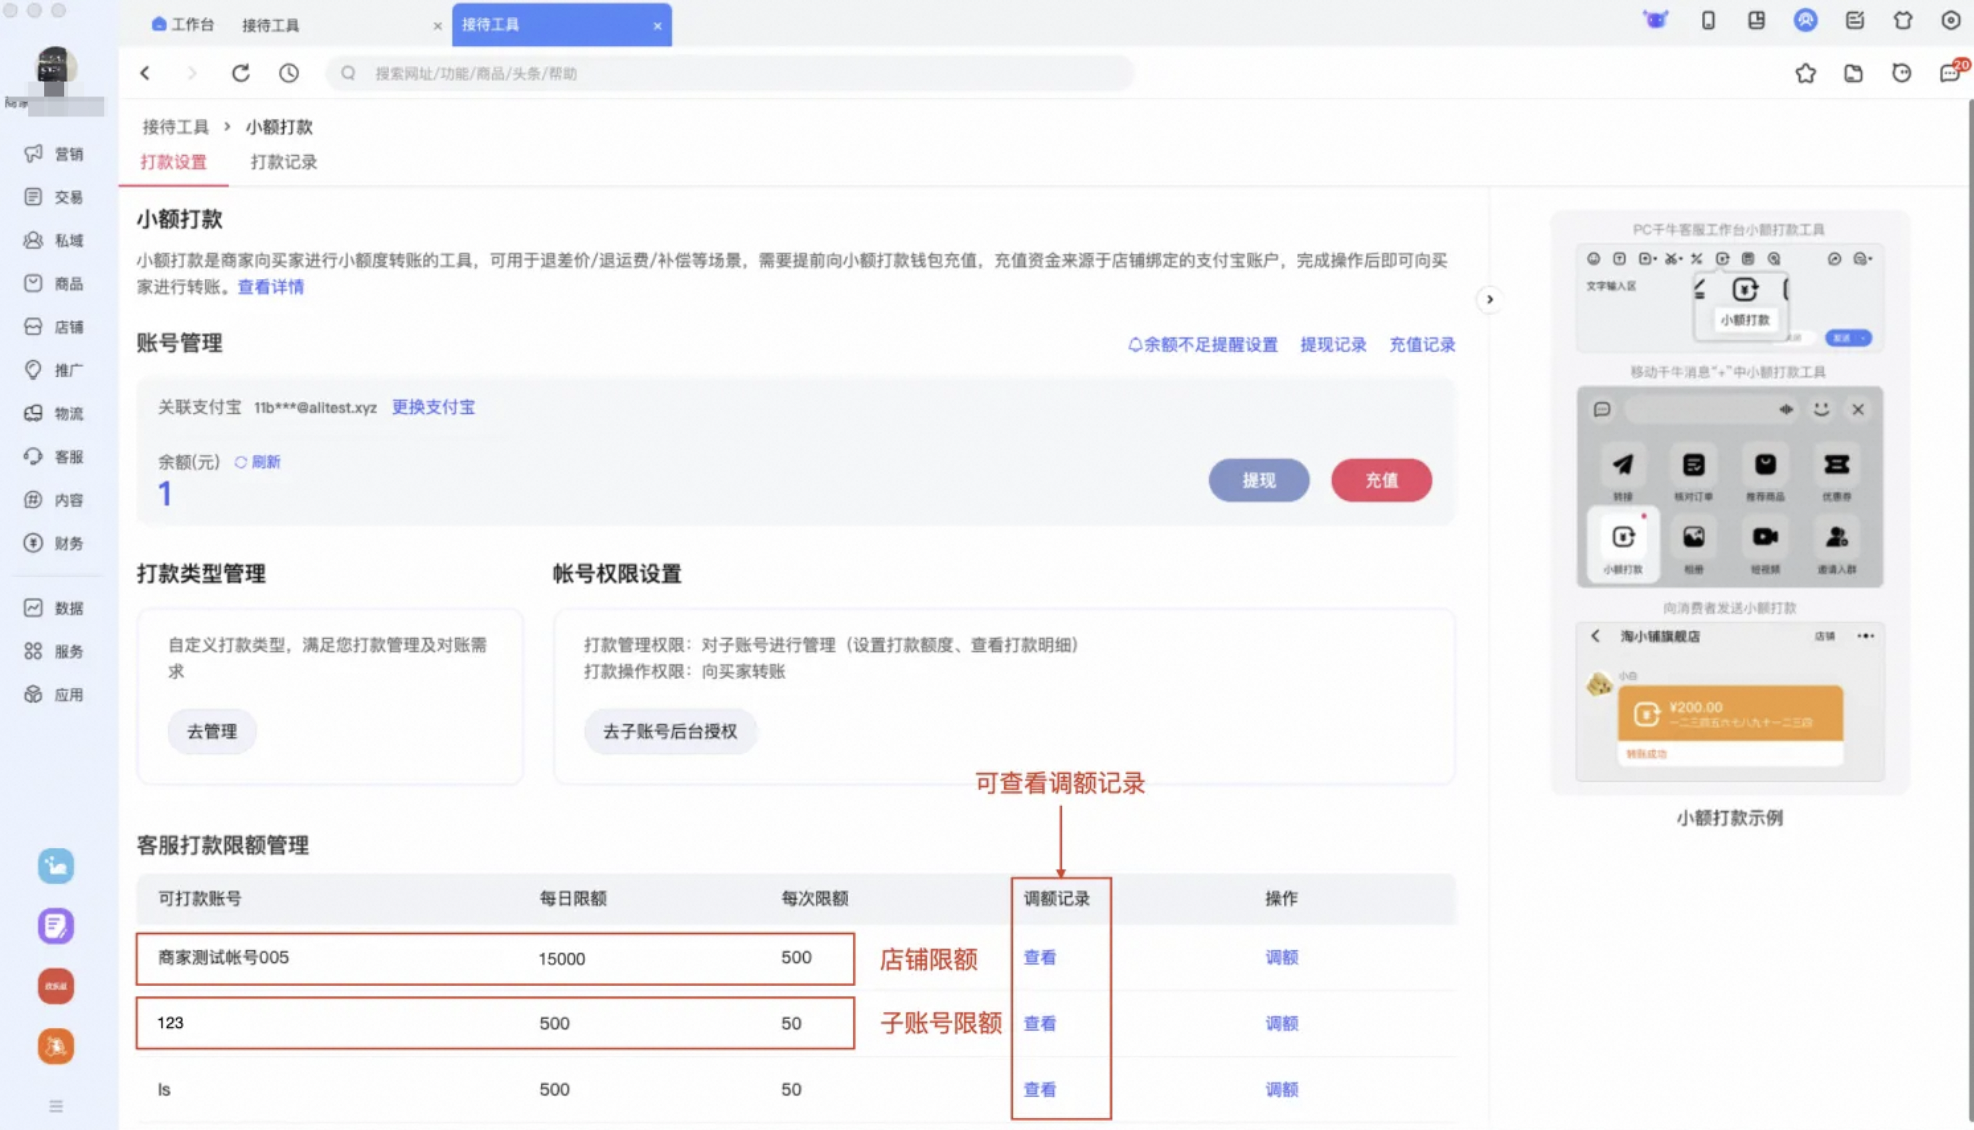The image size is (1974, 1130).
Task: Select the 打款记录 tab
Action: click(x=283, y=162)
